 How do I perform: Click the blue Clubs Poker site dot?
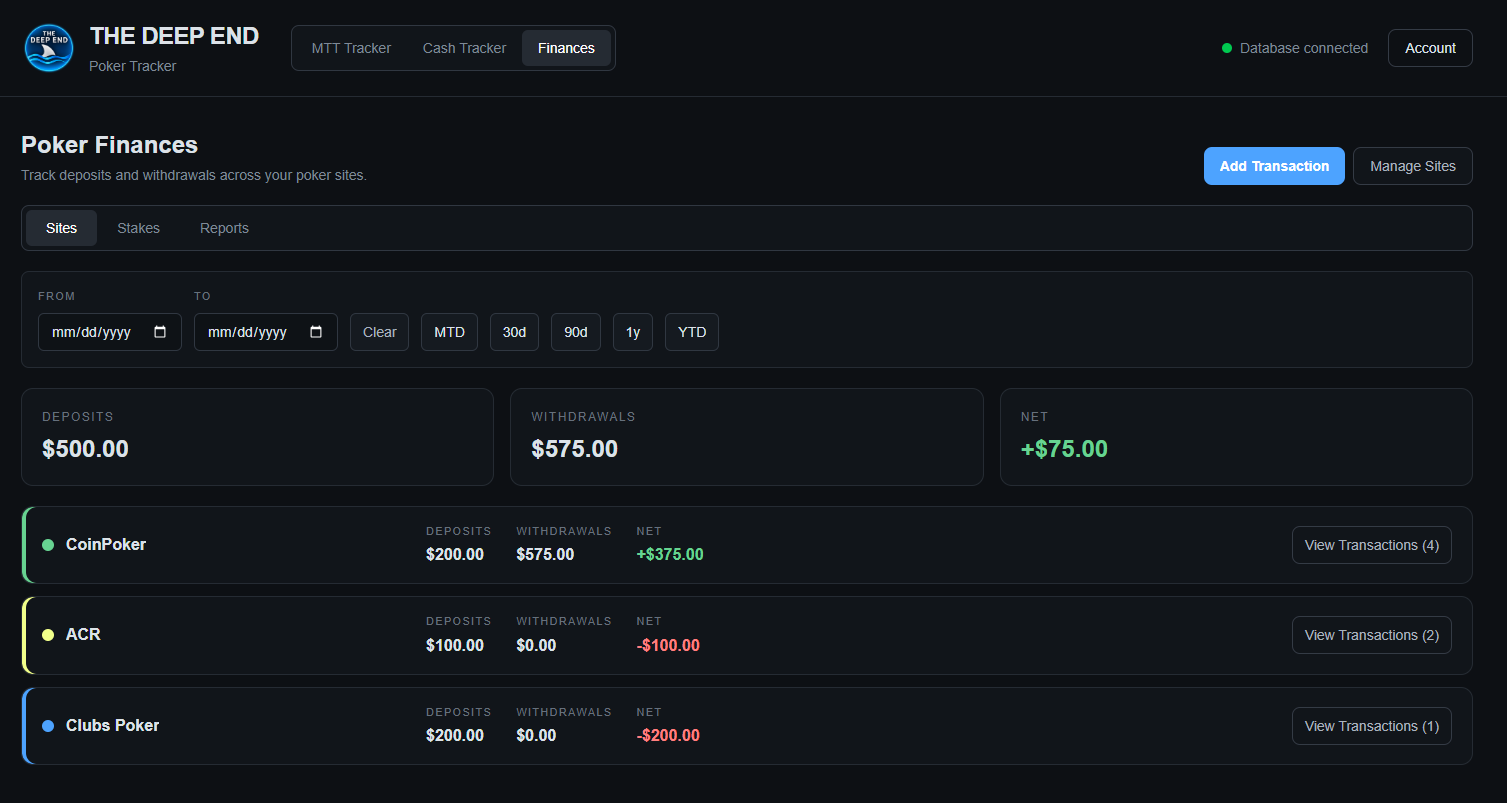pyautogui.click(x=48, y=726)
